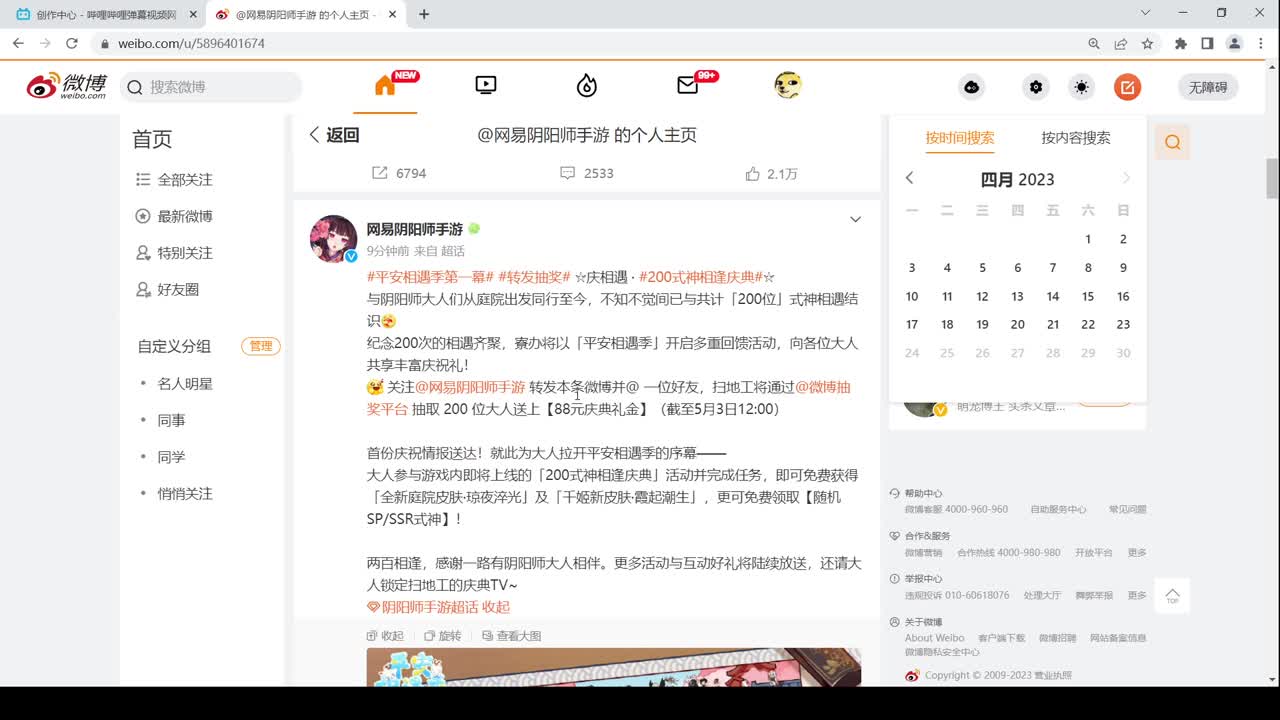This screenshot has width=1280, height=720.
Task: Open the 同事 group
Action: [171, 420]
